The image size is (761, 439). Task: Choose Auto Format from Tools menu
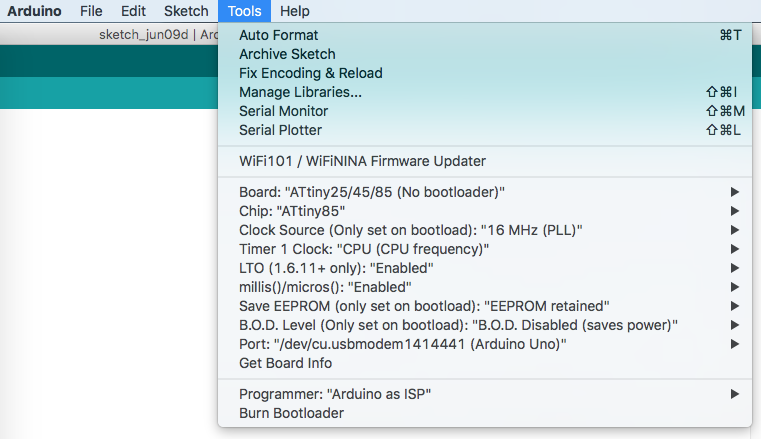coord(485,35)
